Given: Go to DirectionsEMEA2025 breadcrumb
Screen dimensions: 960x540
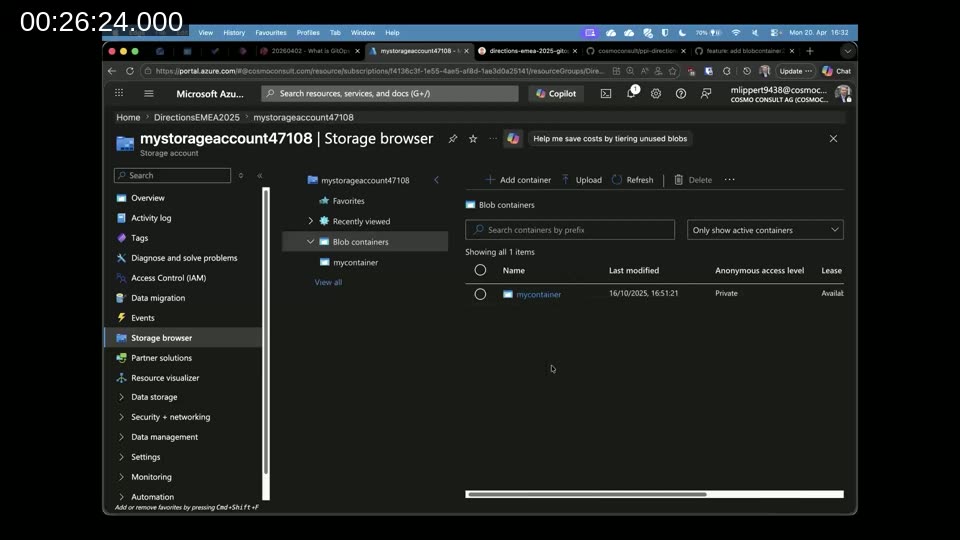Looking at the screenshot, I should (x=197, y=118).
